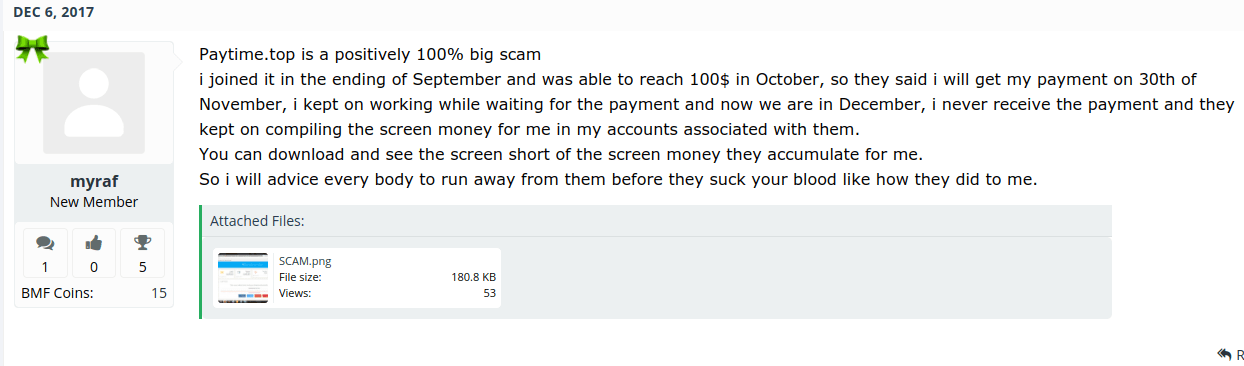Click the thumbs up likes icon
This screenshot has width=1244, height=366.
coord(94,243)
